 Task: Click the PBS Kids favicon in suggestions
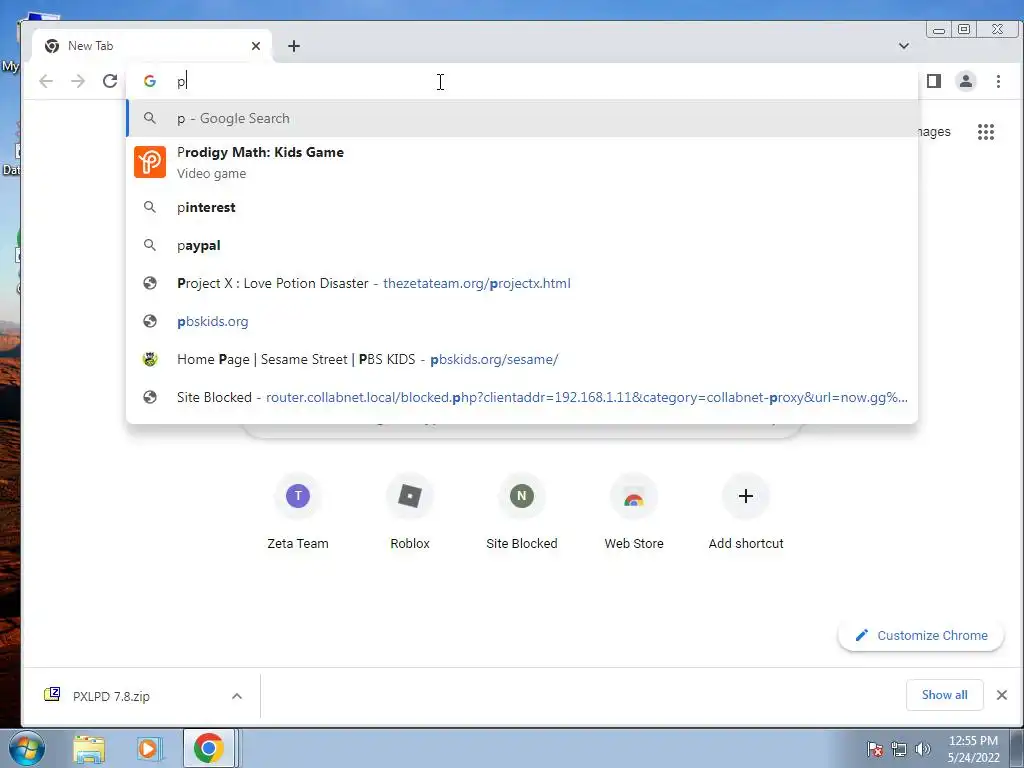click(150, 359)
